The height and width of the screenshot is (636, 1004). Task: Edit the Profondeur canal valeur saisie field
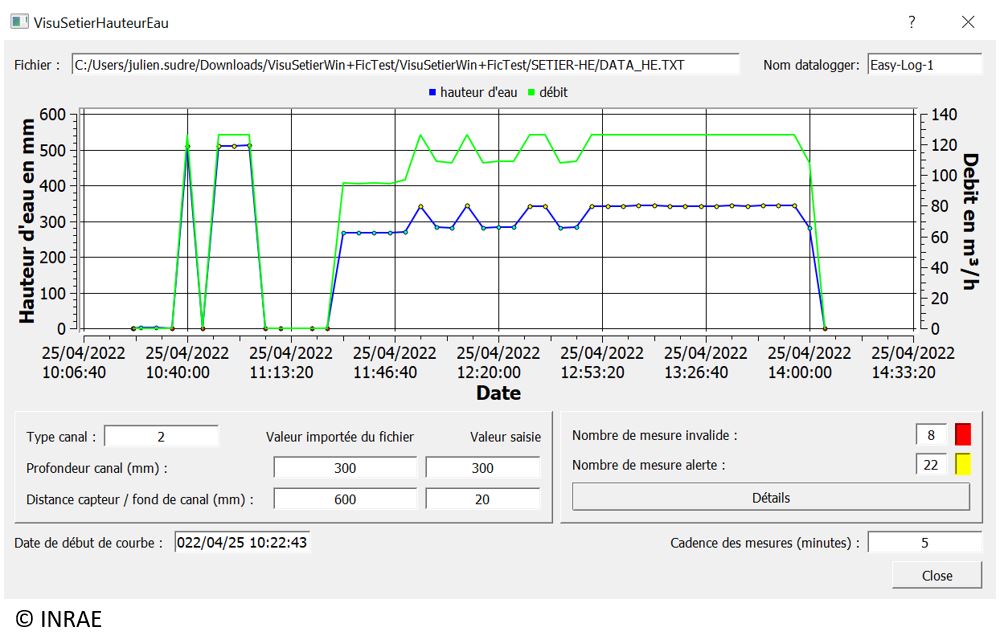point(482,468)
